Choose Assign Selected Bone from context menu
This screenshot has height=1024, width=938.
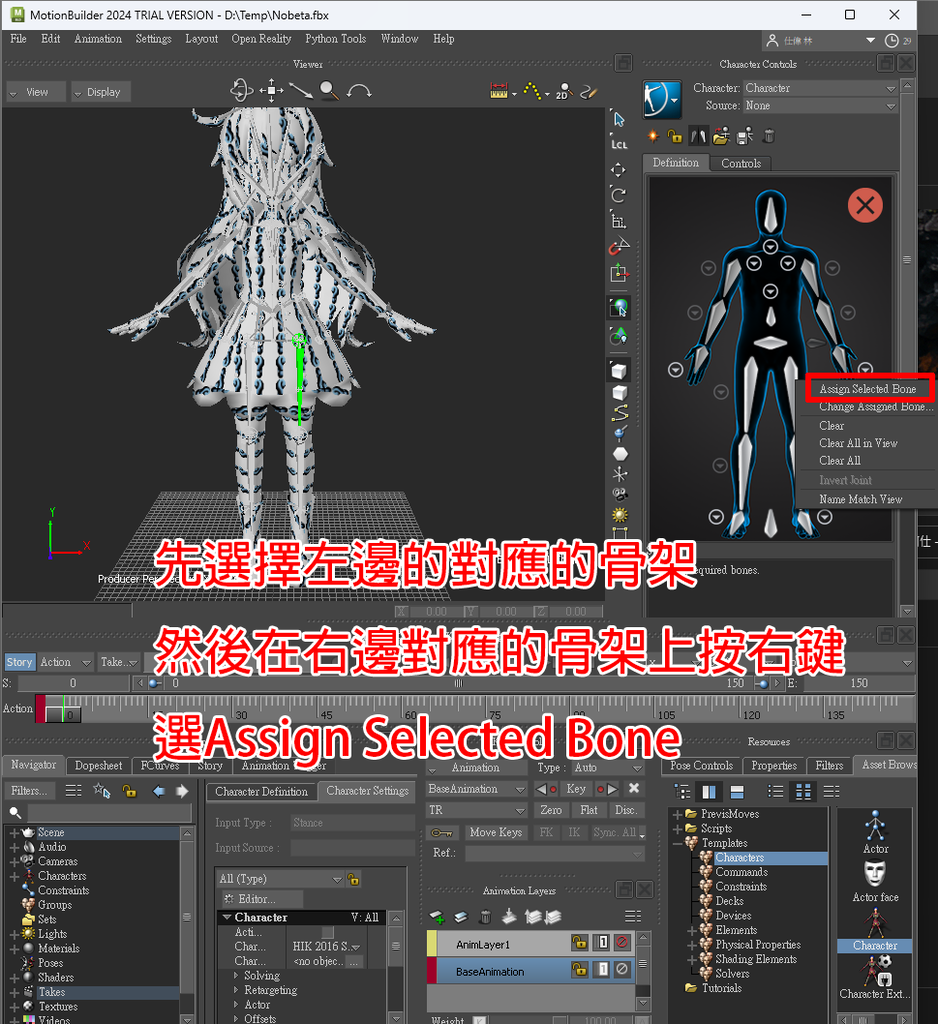(867, 389)
